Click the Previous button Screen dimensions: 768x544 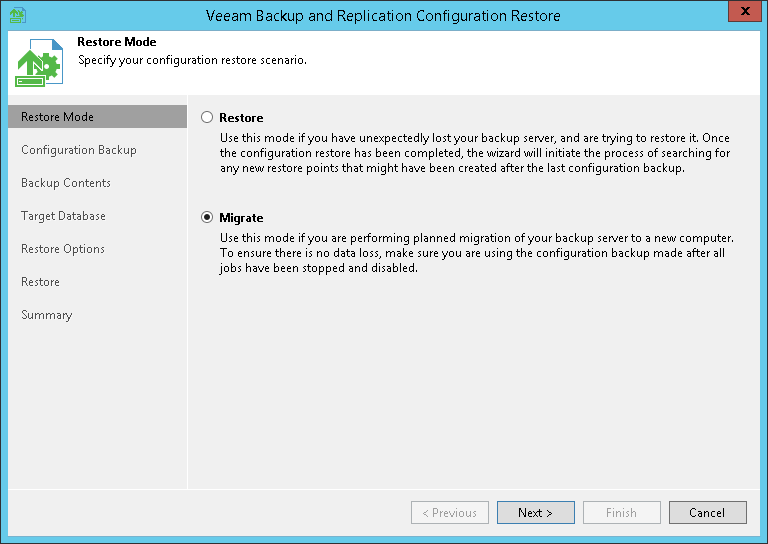tap(450, 513)
